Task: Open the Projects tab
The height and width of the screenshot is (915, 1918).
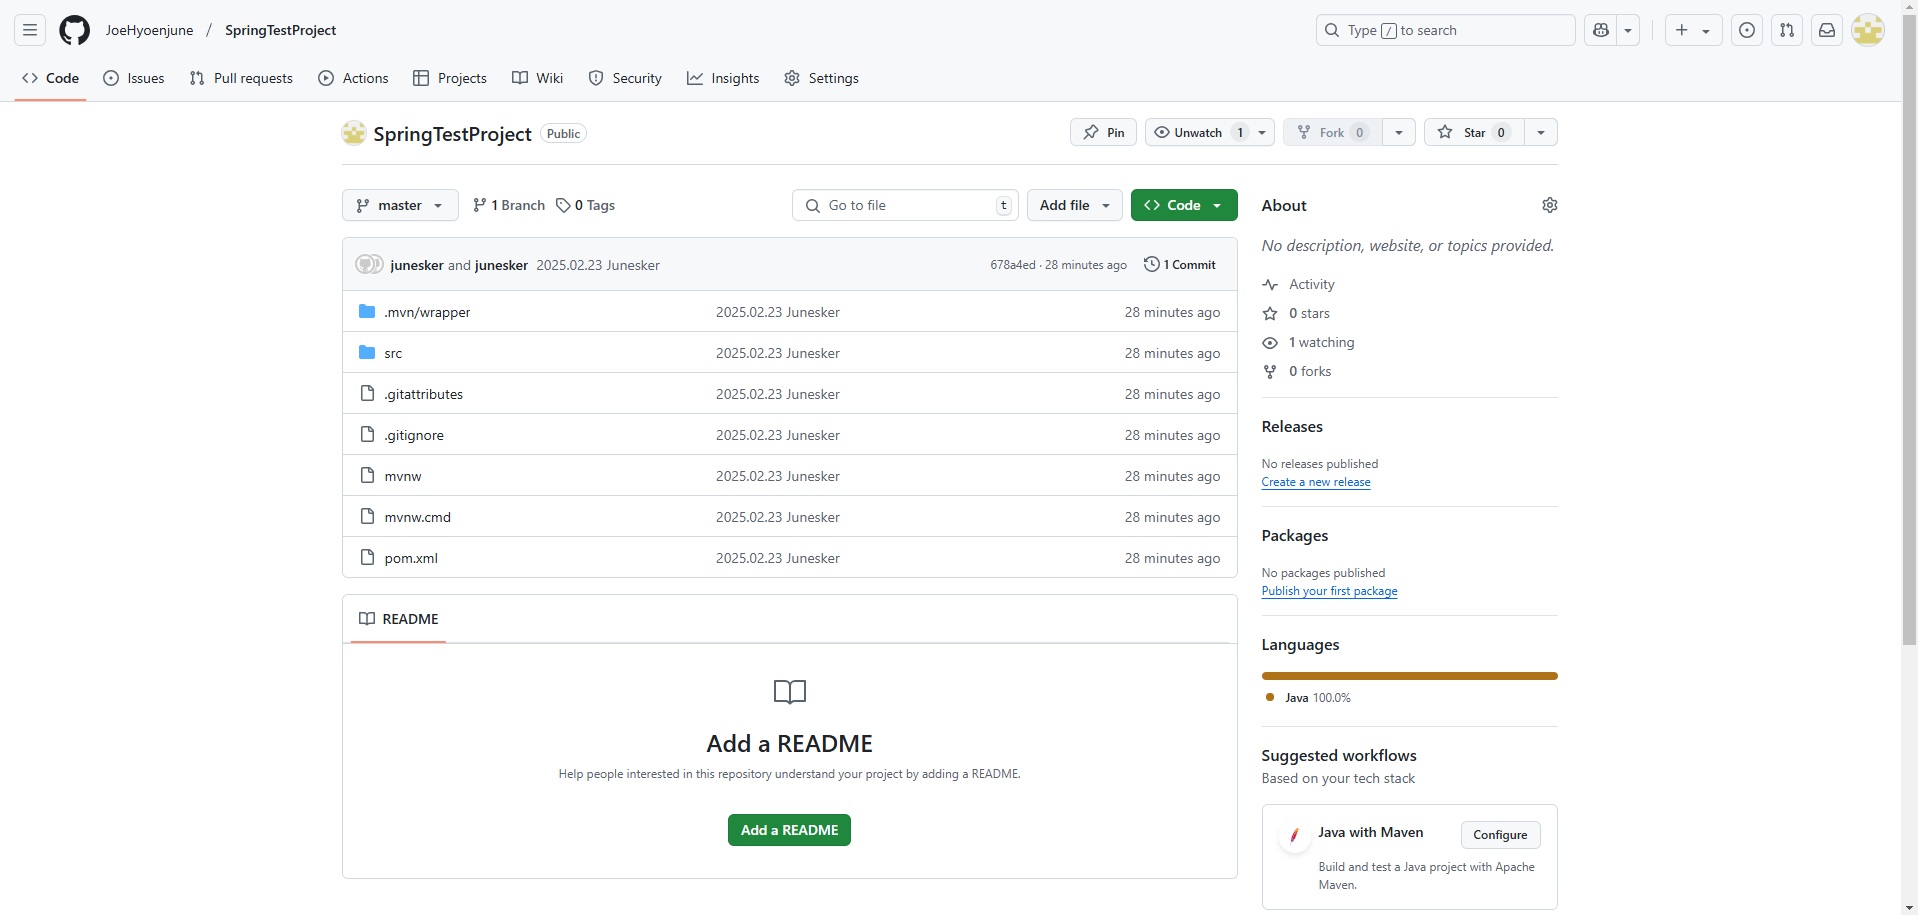Action: tap(450, 78)
